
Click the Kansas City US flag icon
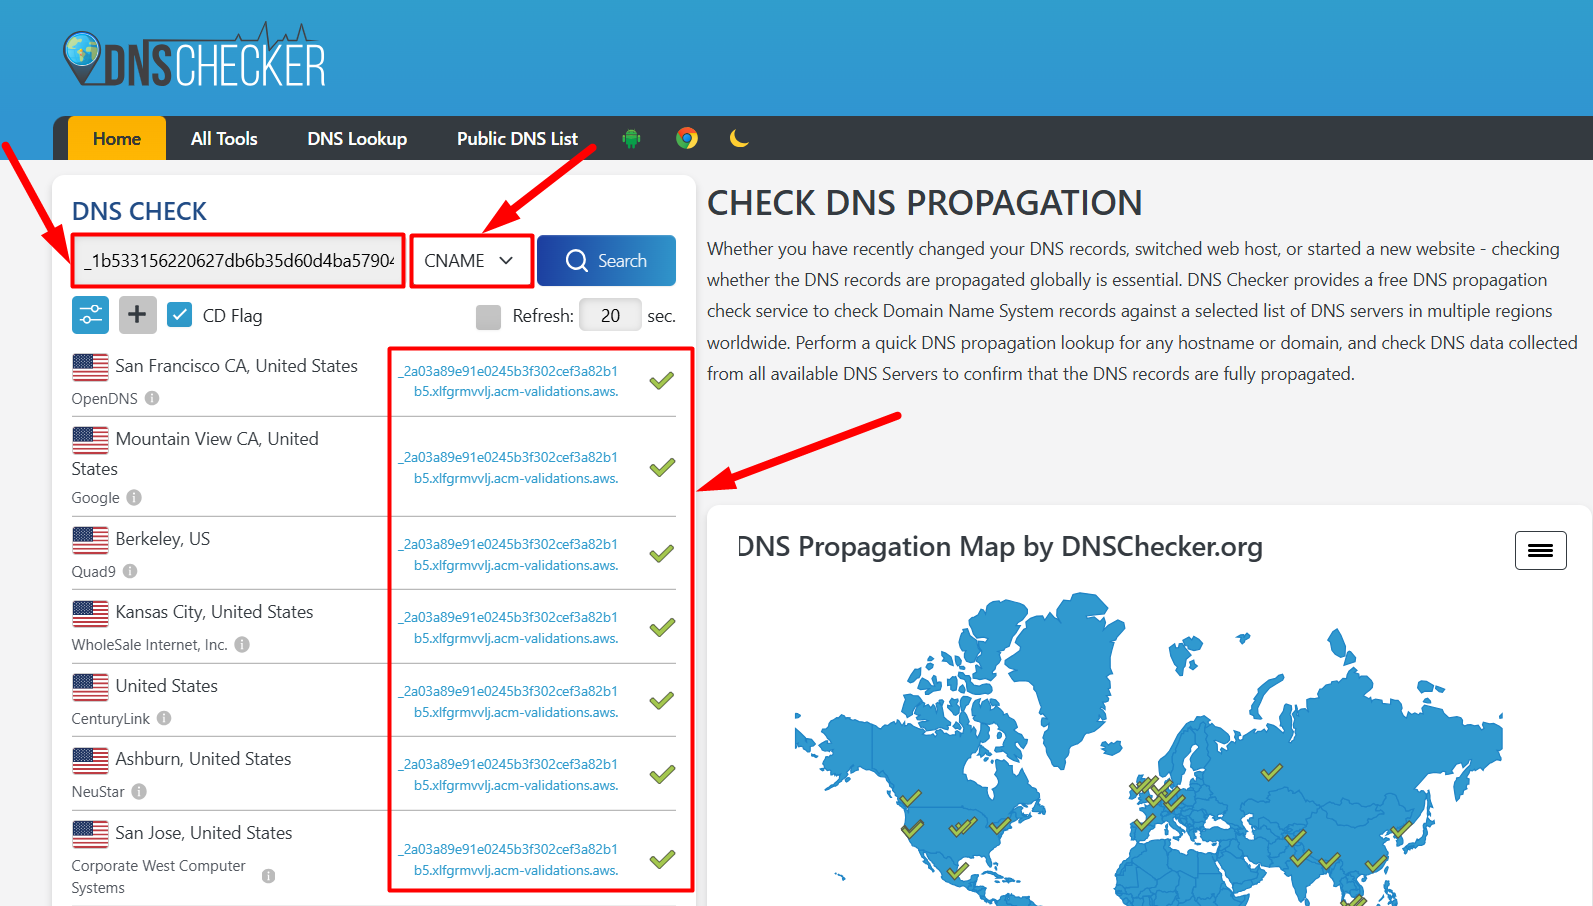coord(90,613)
